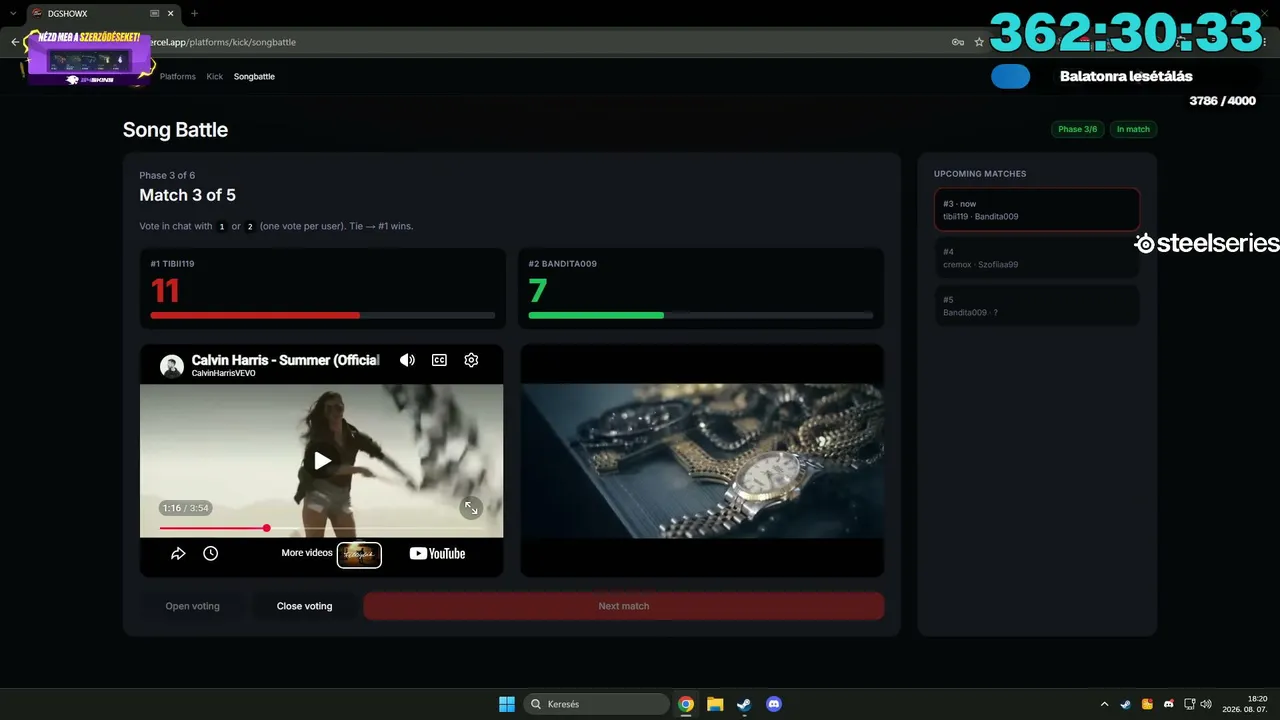Enter fullscreen on the YouTube player

[471, 508]
